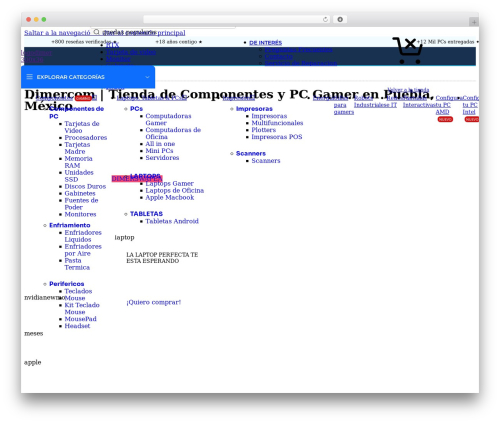Click the Explorar Categorías button
Image resolution: width=500 pixels, height=423 pixels.
pos(88,77)
